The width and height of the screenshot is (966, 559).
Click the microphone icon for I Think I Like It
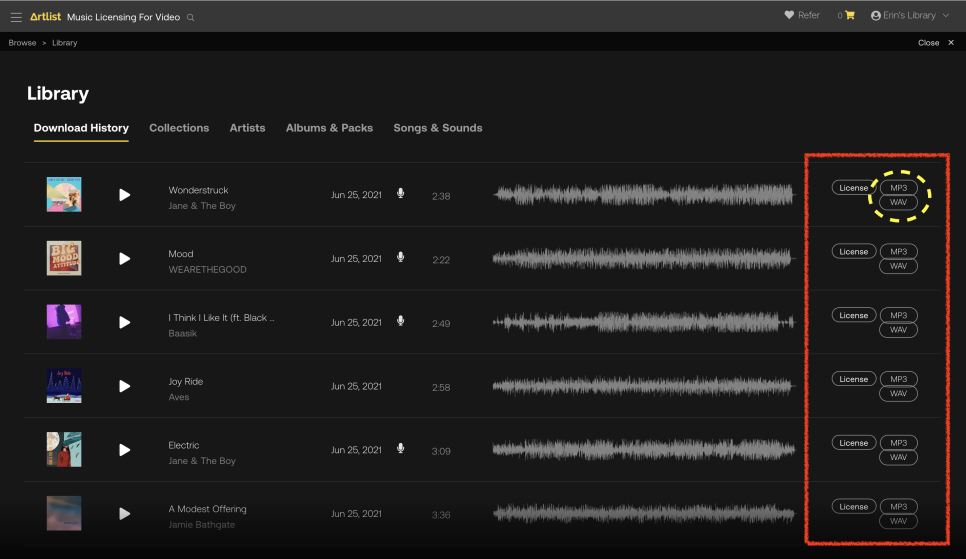[x=400, y=321]
